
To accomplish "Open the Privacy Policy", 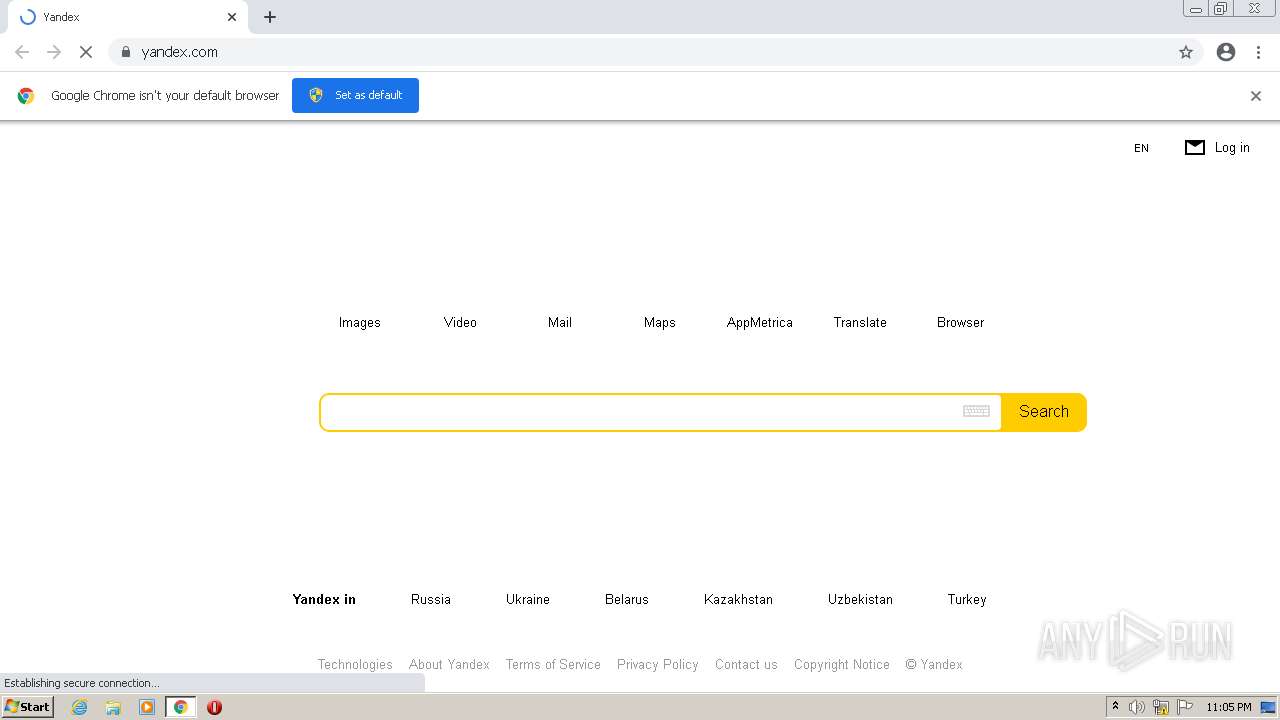I will pos(658,664).
